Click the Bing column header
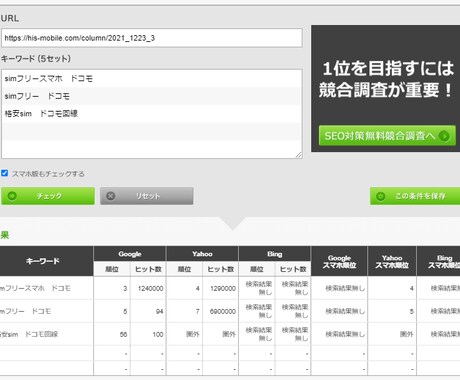This screenshot has height=380, width=460. pyautogui.click(x=274, y=254)
